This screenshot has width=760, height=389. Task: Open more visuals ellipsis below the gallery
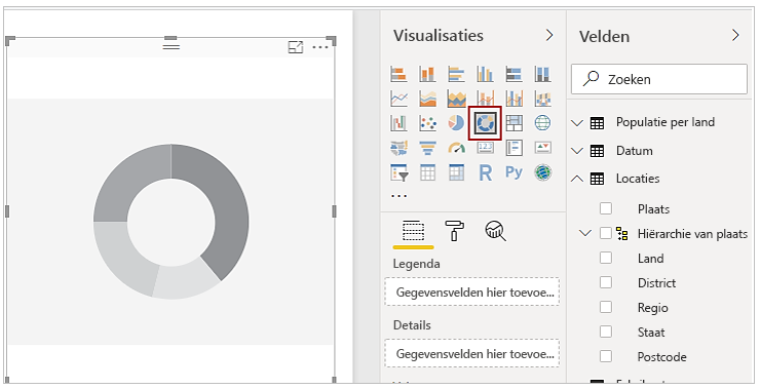[x=399, y=196]
